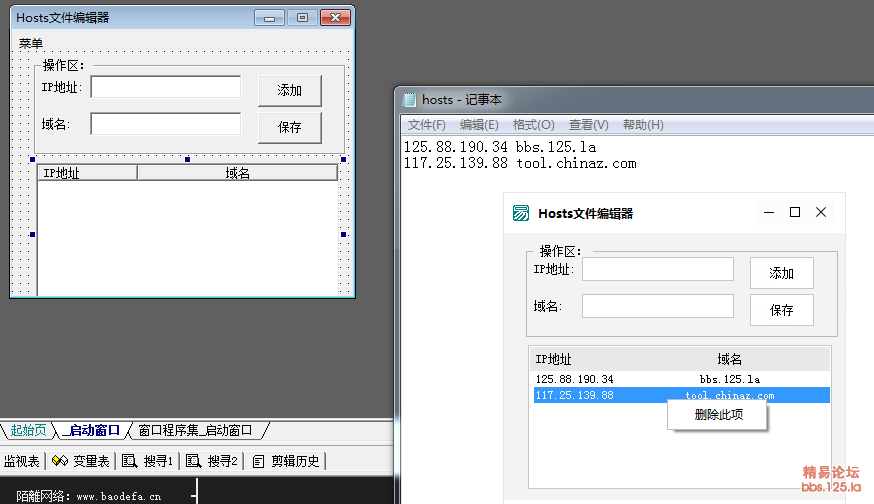Minimize the running Hosts文件编辑器 window
The height and width of the screenshot is (504, 874).
(769, 212)
